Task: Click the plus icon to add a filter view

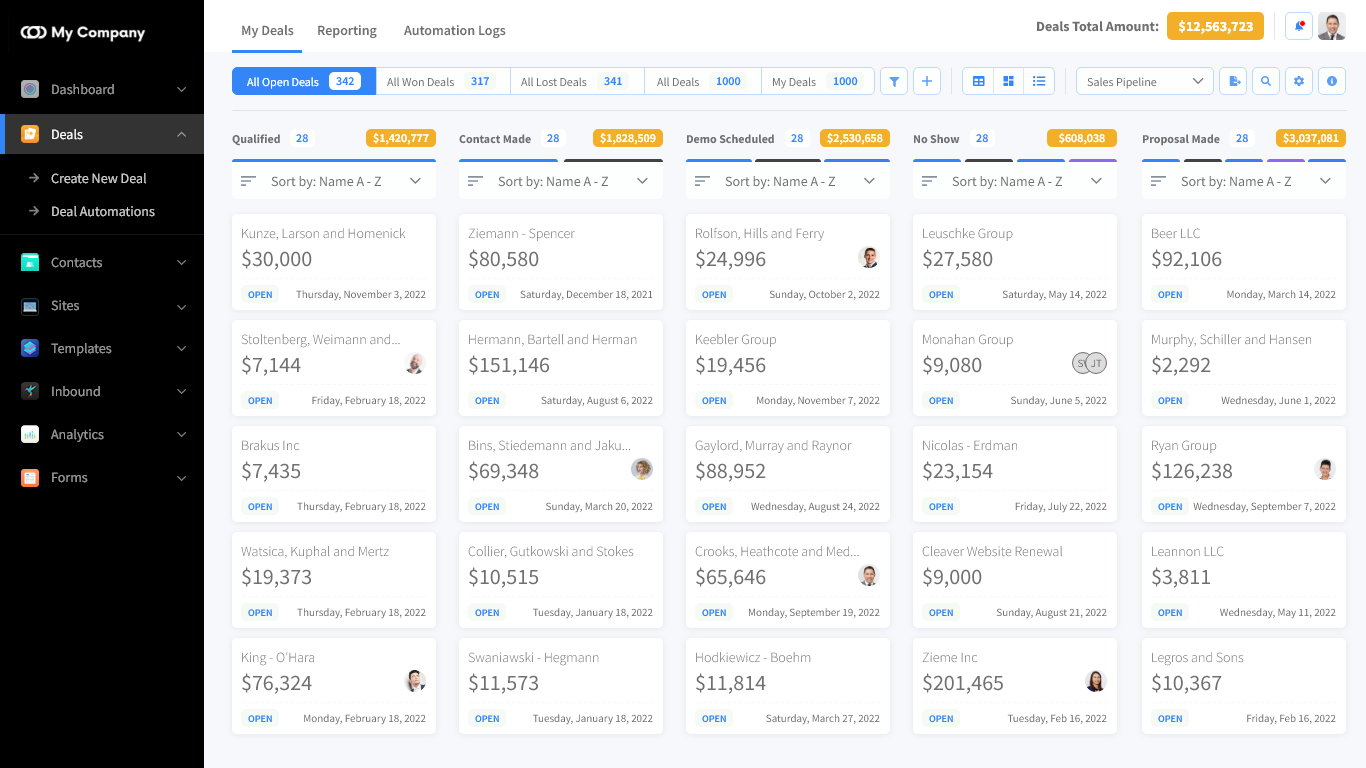Action: [927, 82]
